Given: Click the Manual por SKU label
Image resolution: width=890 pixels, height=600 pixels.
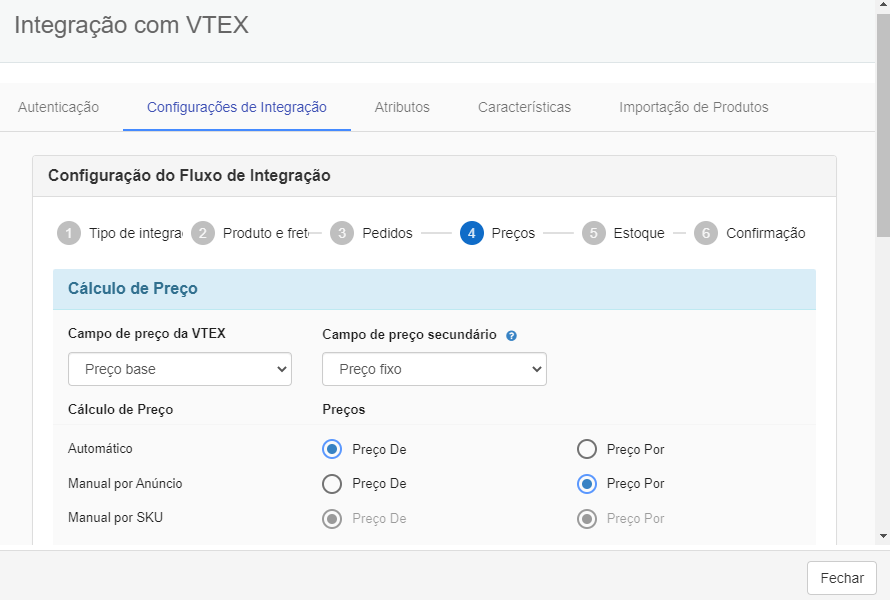Looking at the screenshot, I should click(115, 518).
